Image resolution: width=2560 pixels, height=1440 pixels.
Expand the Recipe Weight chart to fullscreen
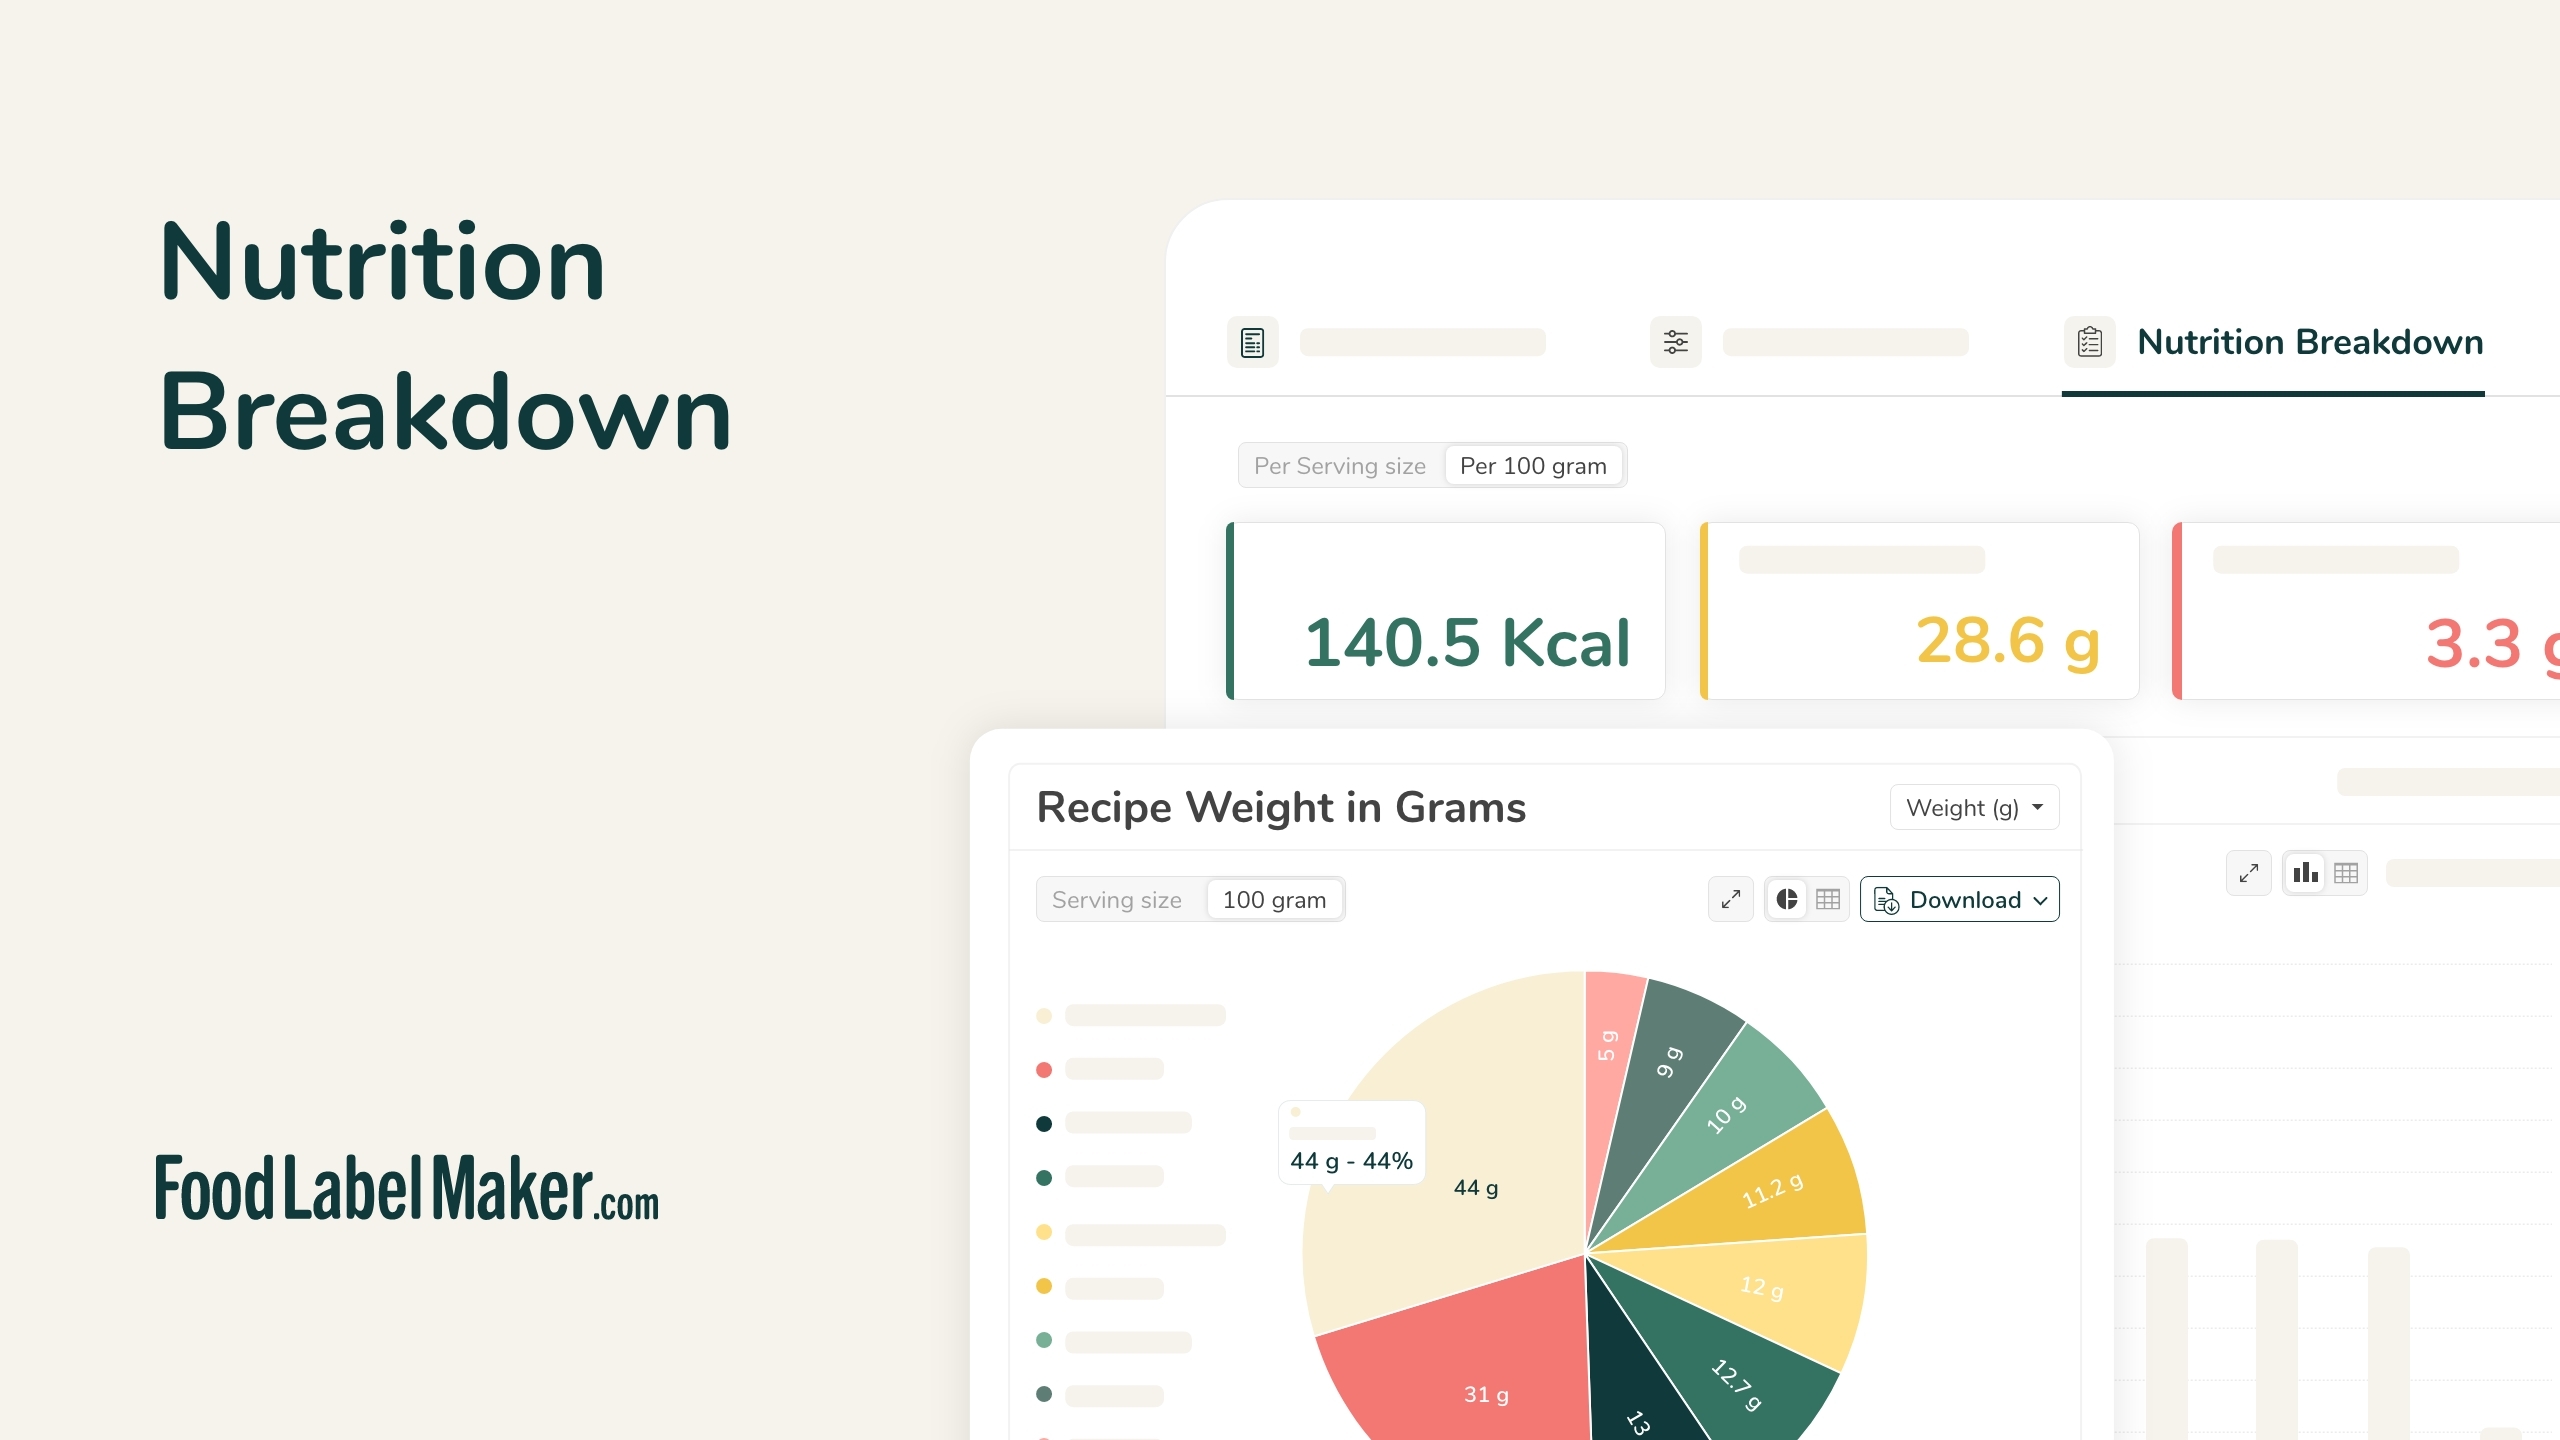tap(1730, 899)
